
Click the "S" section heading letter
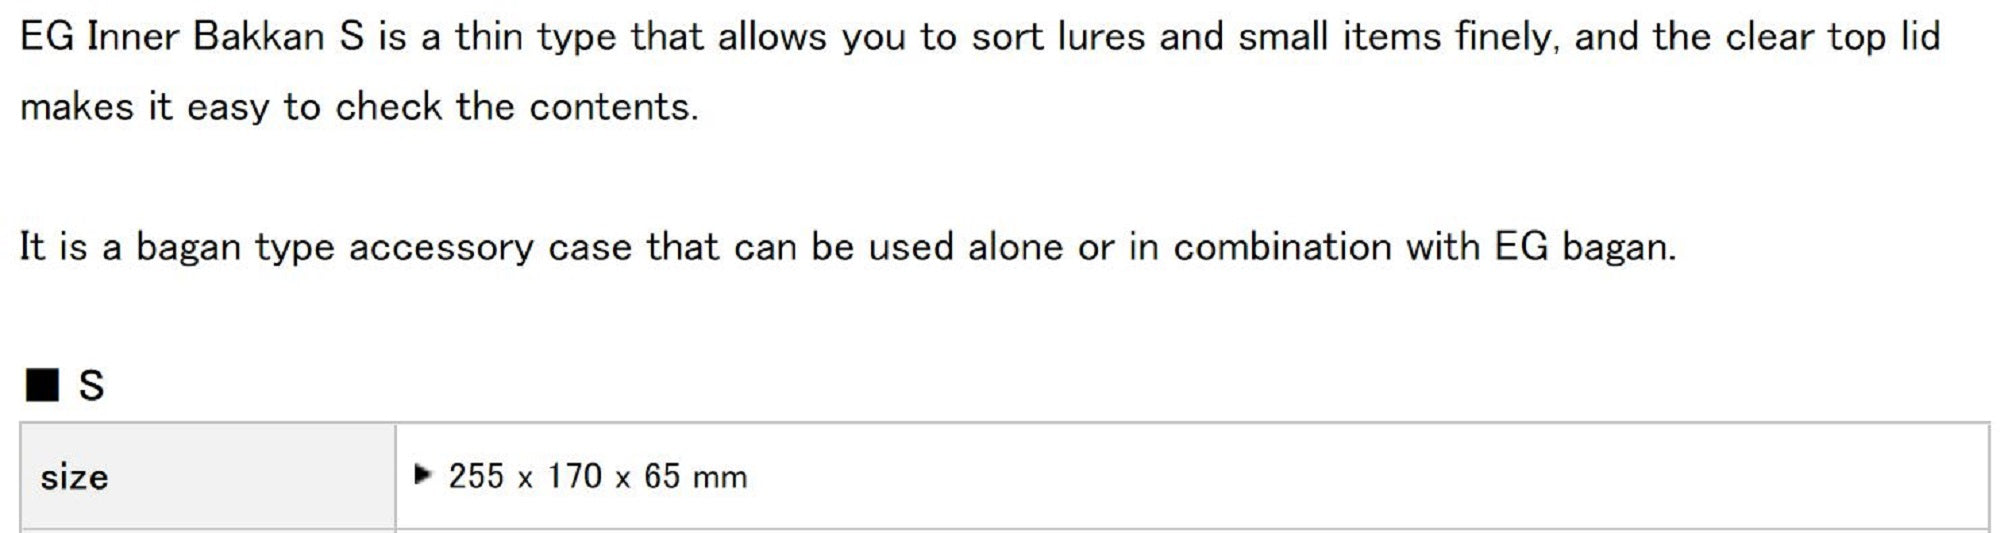tap(91, 385)
